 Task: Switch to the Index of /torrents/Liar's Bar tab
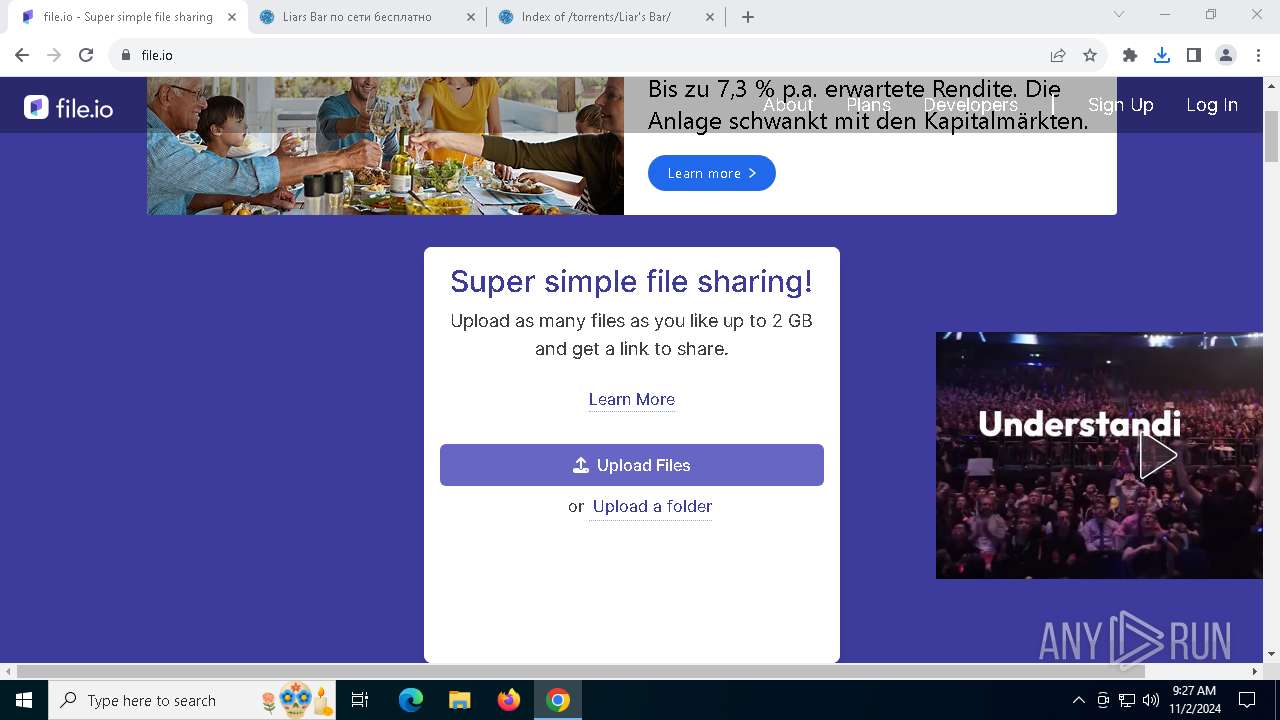pyautogui.click(x=607, y=17)
